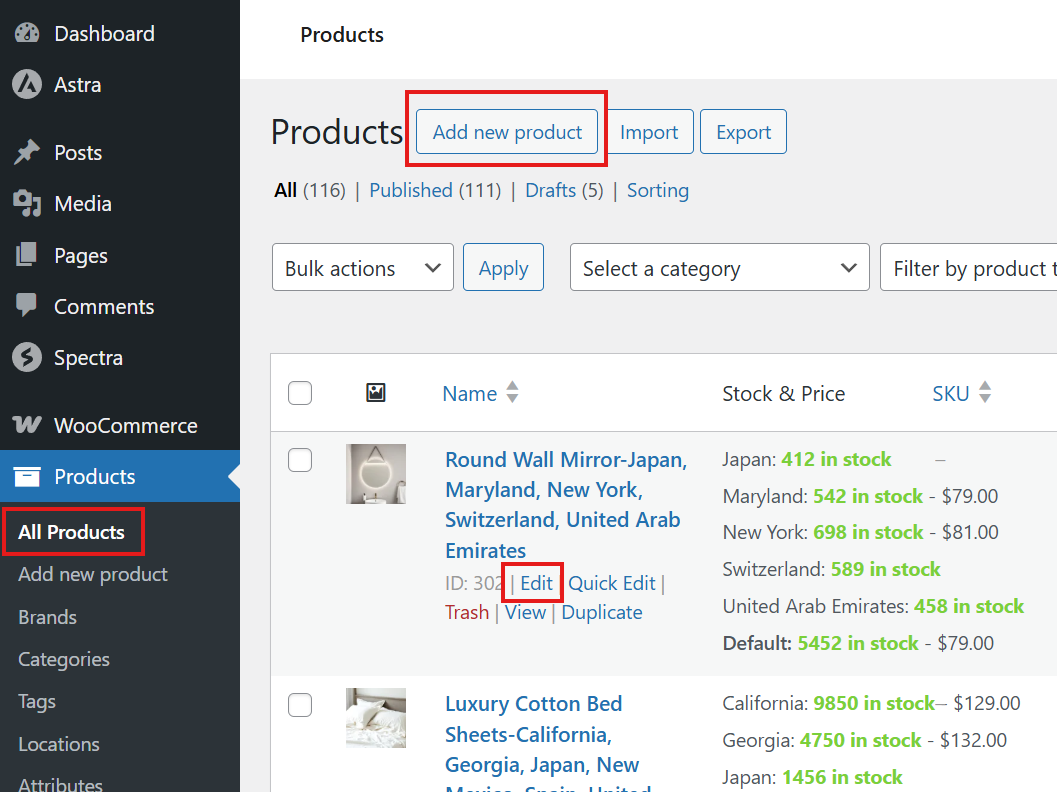This screenshot has width=1057, height=792.
Task: Open the Round Wall Mirror product thumbnail
Action: tap(376, 474)
